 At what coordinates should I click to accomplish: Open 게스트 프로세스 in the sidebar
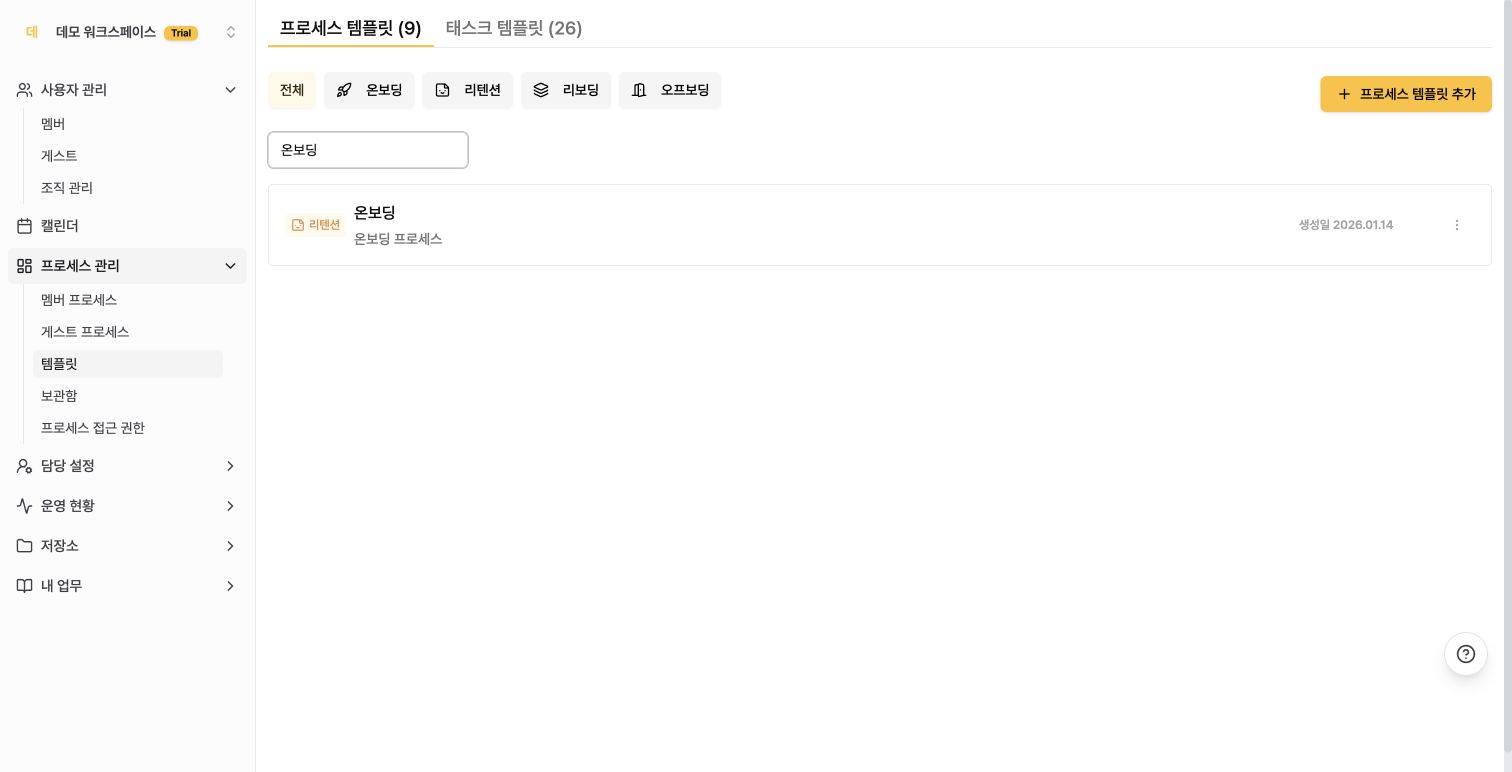pos(85,332)
